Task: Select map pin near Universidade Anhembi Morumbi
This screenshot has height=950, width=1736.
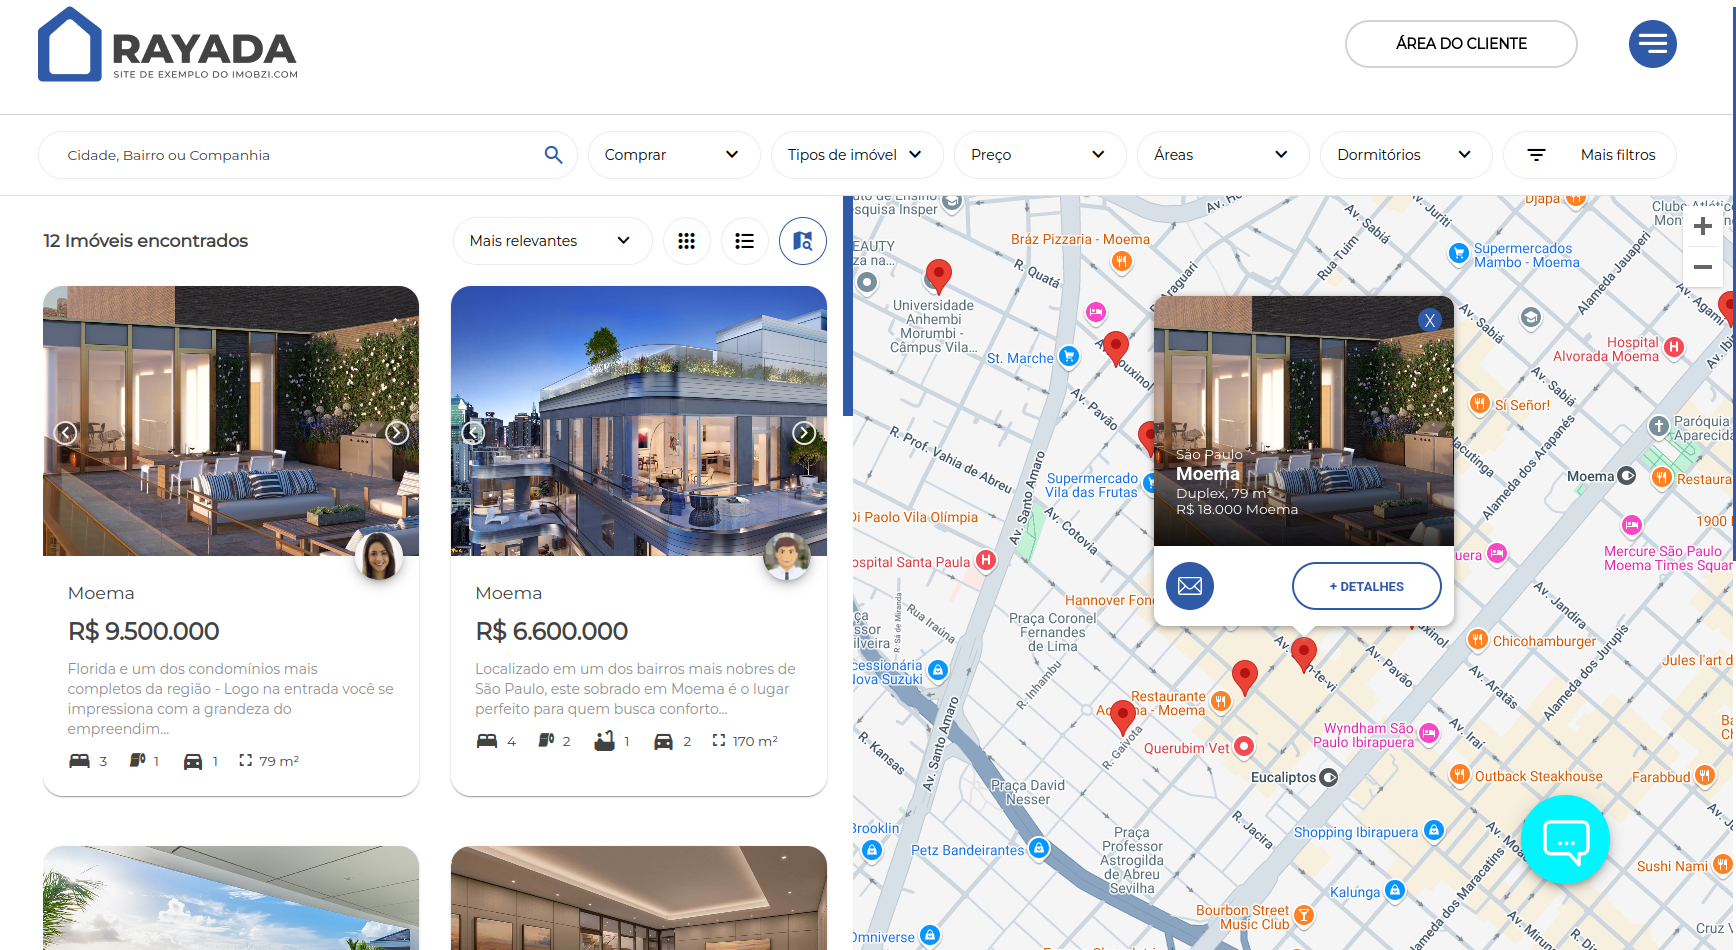Action: 938,275
